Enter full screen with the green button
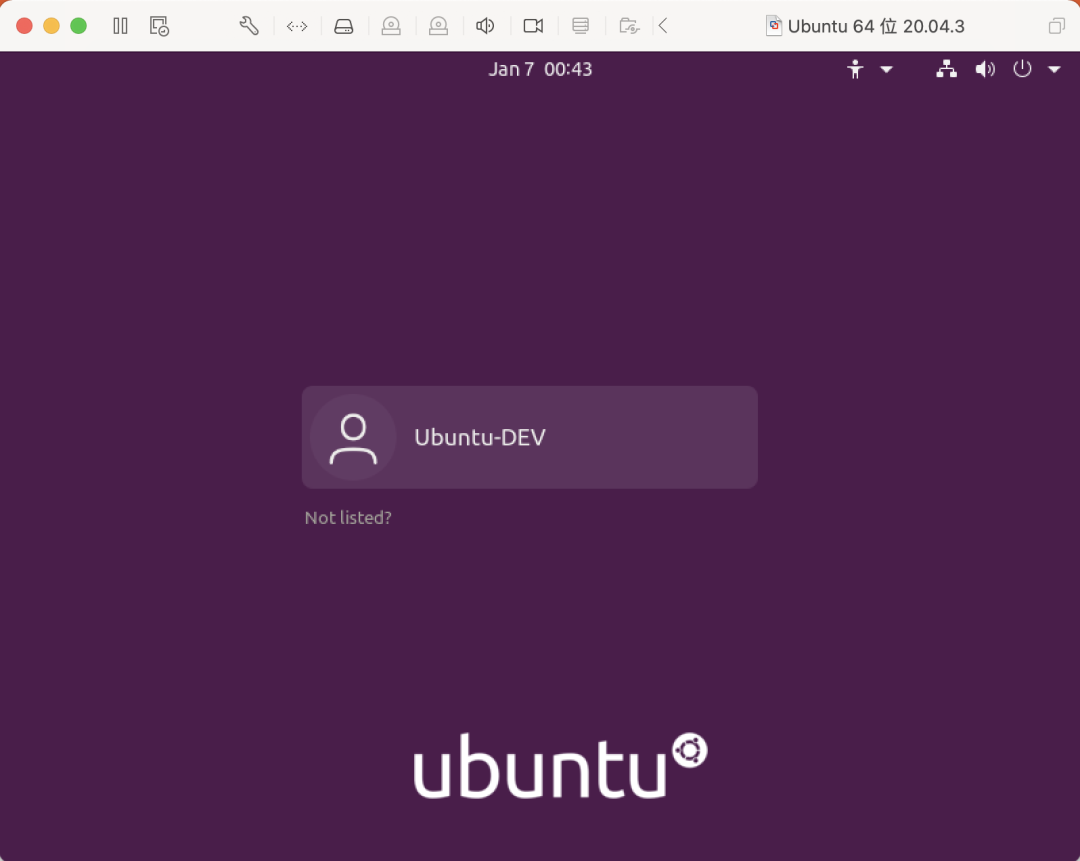 [x=79, y=26]
